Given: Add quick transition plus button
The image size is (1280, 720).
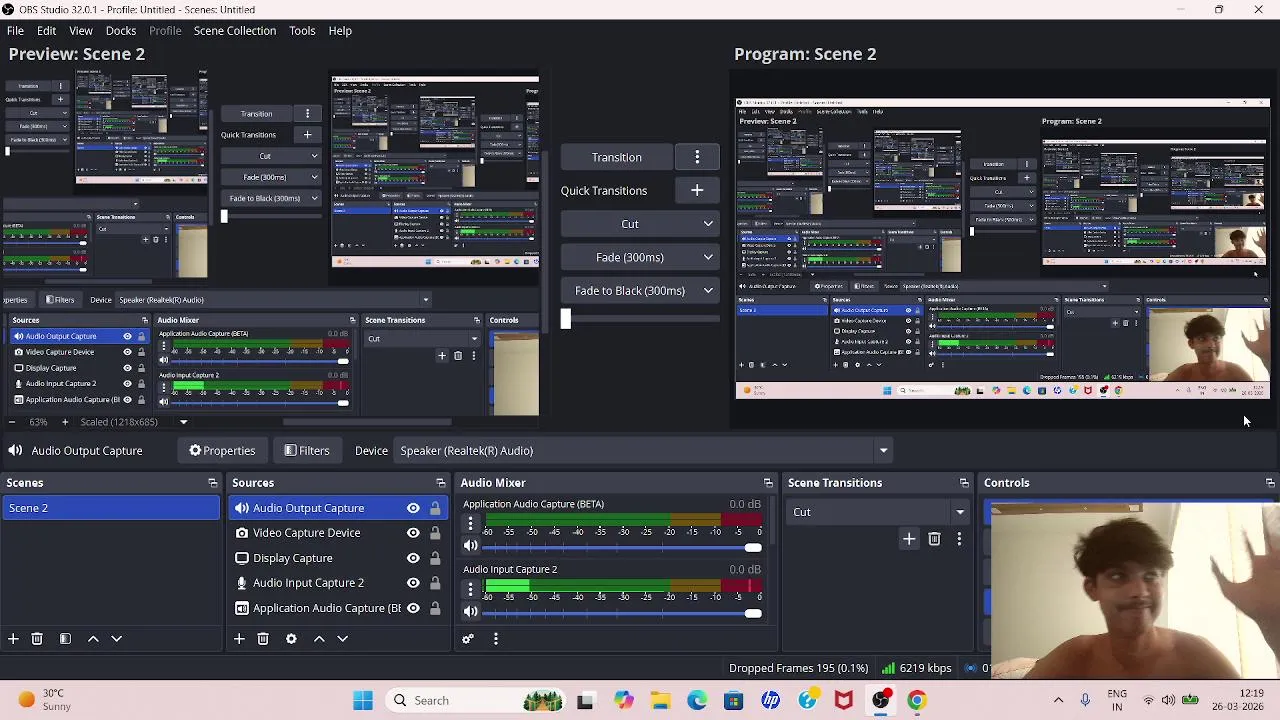Looking at the screenshot, I should click(697, 190).
